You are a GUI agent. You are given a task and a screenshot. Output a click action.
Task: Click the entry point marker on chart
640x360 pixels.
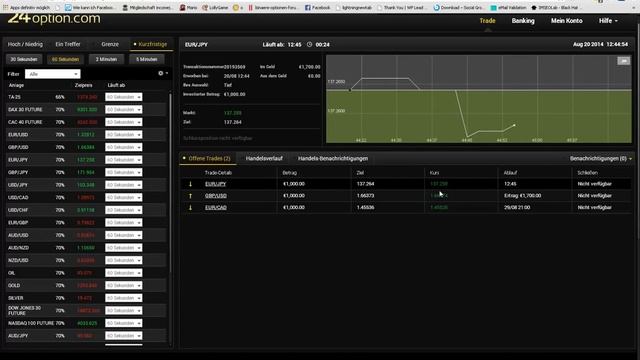(x=350, y=90)
